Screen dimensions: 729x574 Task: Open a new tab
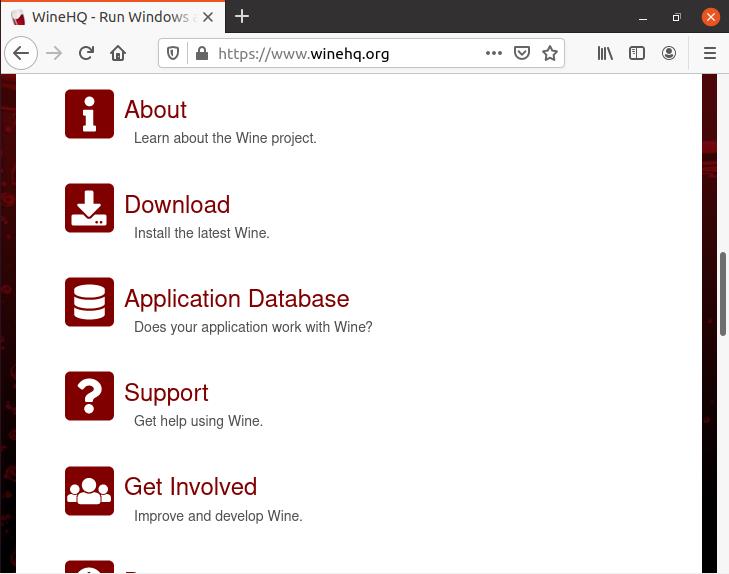click(x=242, y=17)
